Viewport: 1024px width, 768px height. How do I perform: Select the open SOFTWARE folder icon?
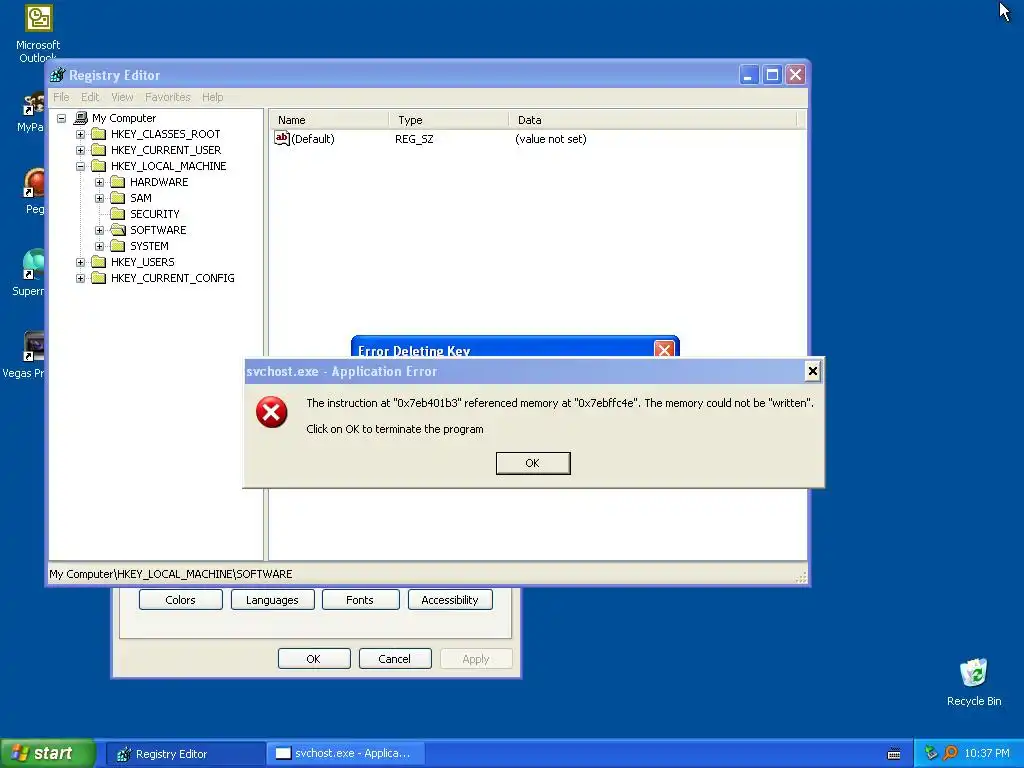118,230
